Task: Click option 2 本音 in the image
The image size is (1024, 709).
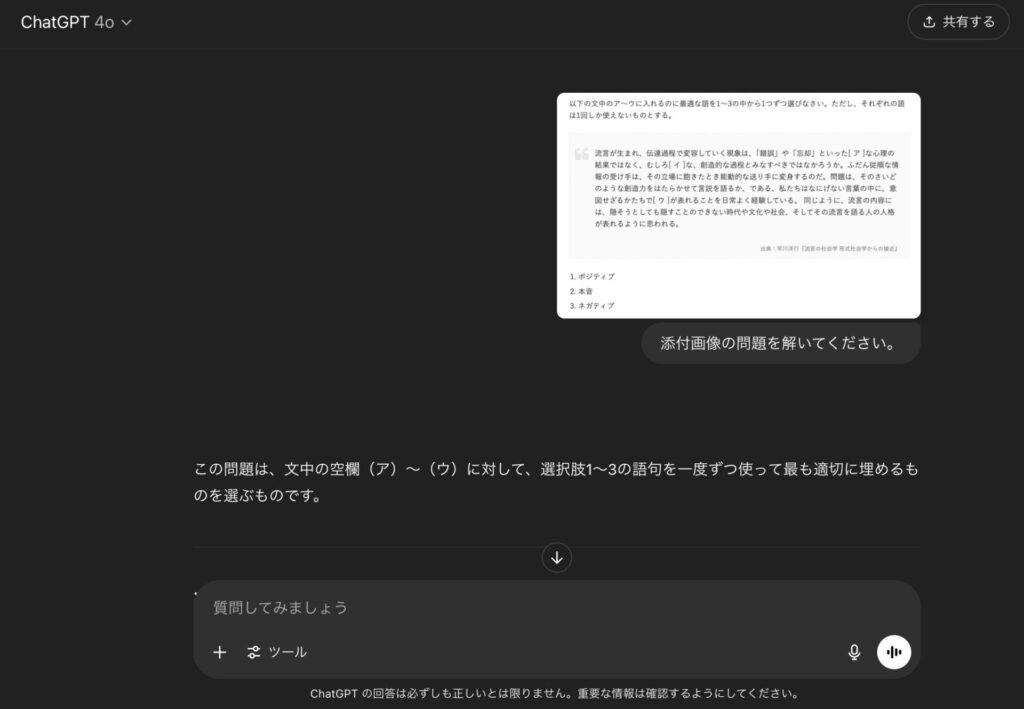Action: pos(585,291)
